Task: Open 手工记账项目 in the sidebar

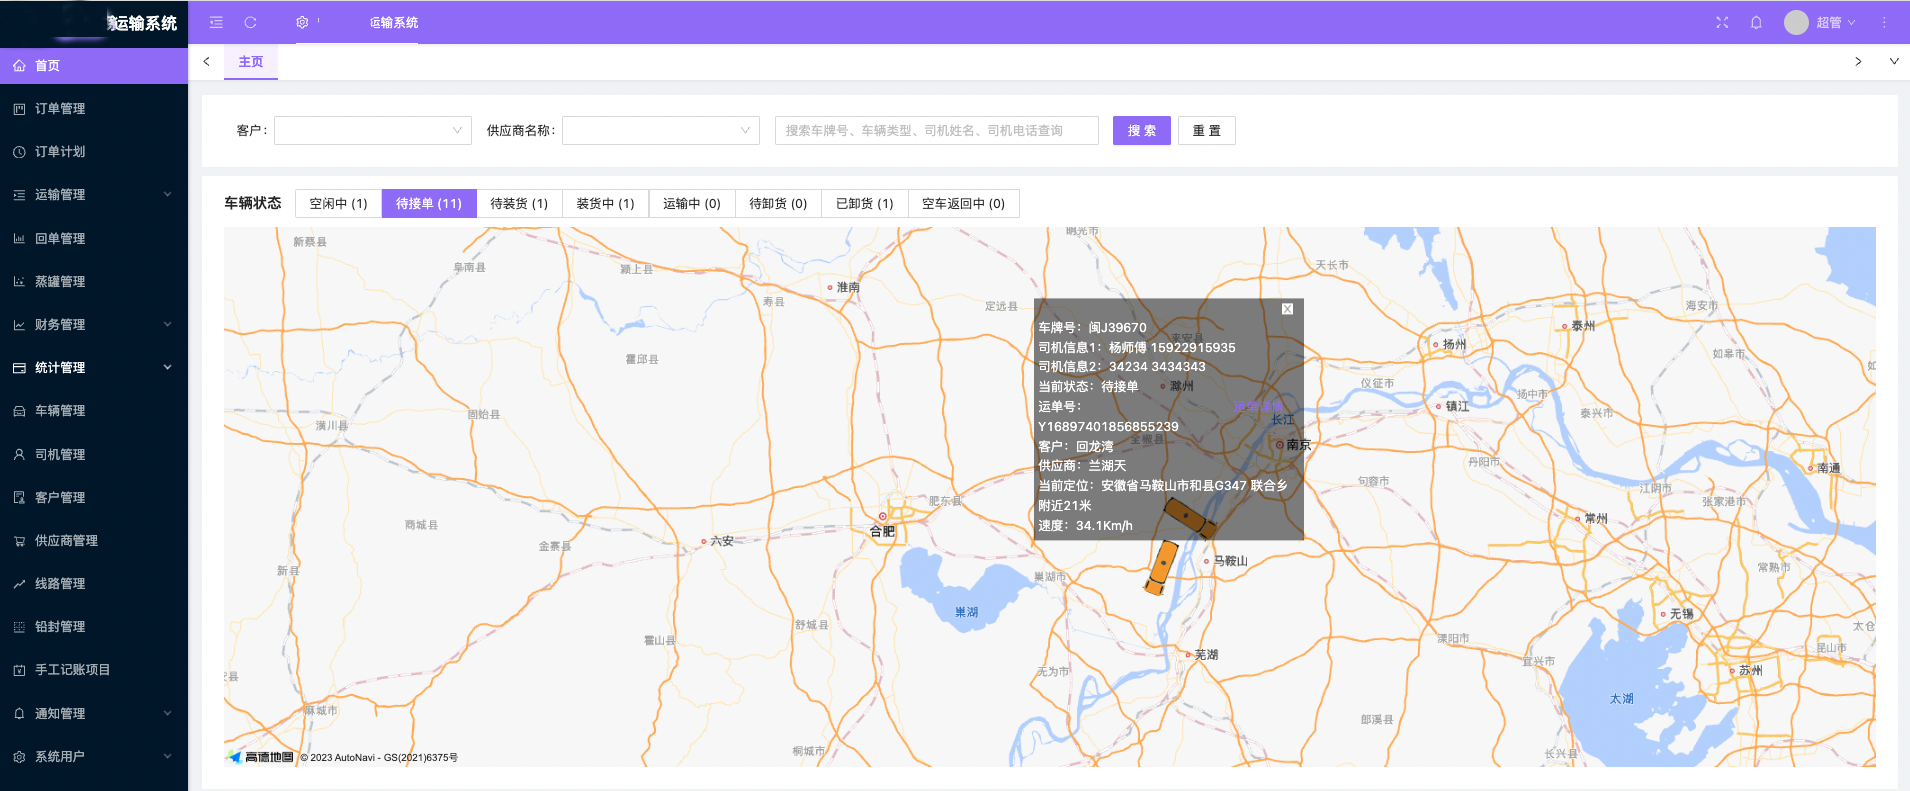Action: point(94,670)
